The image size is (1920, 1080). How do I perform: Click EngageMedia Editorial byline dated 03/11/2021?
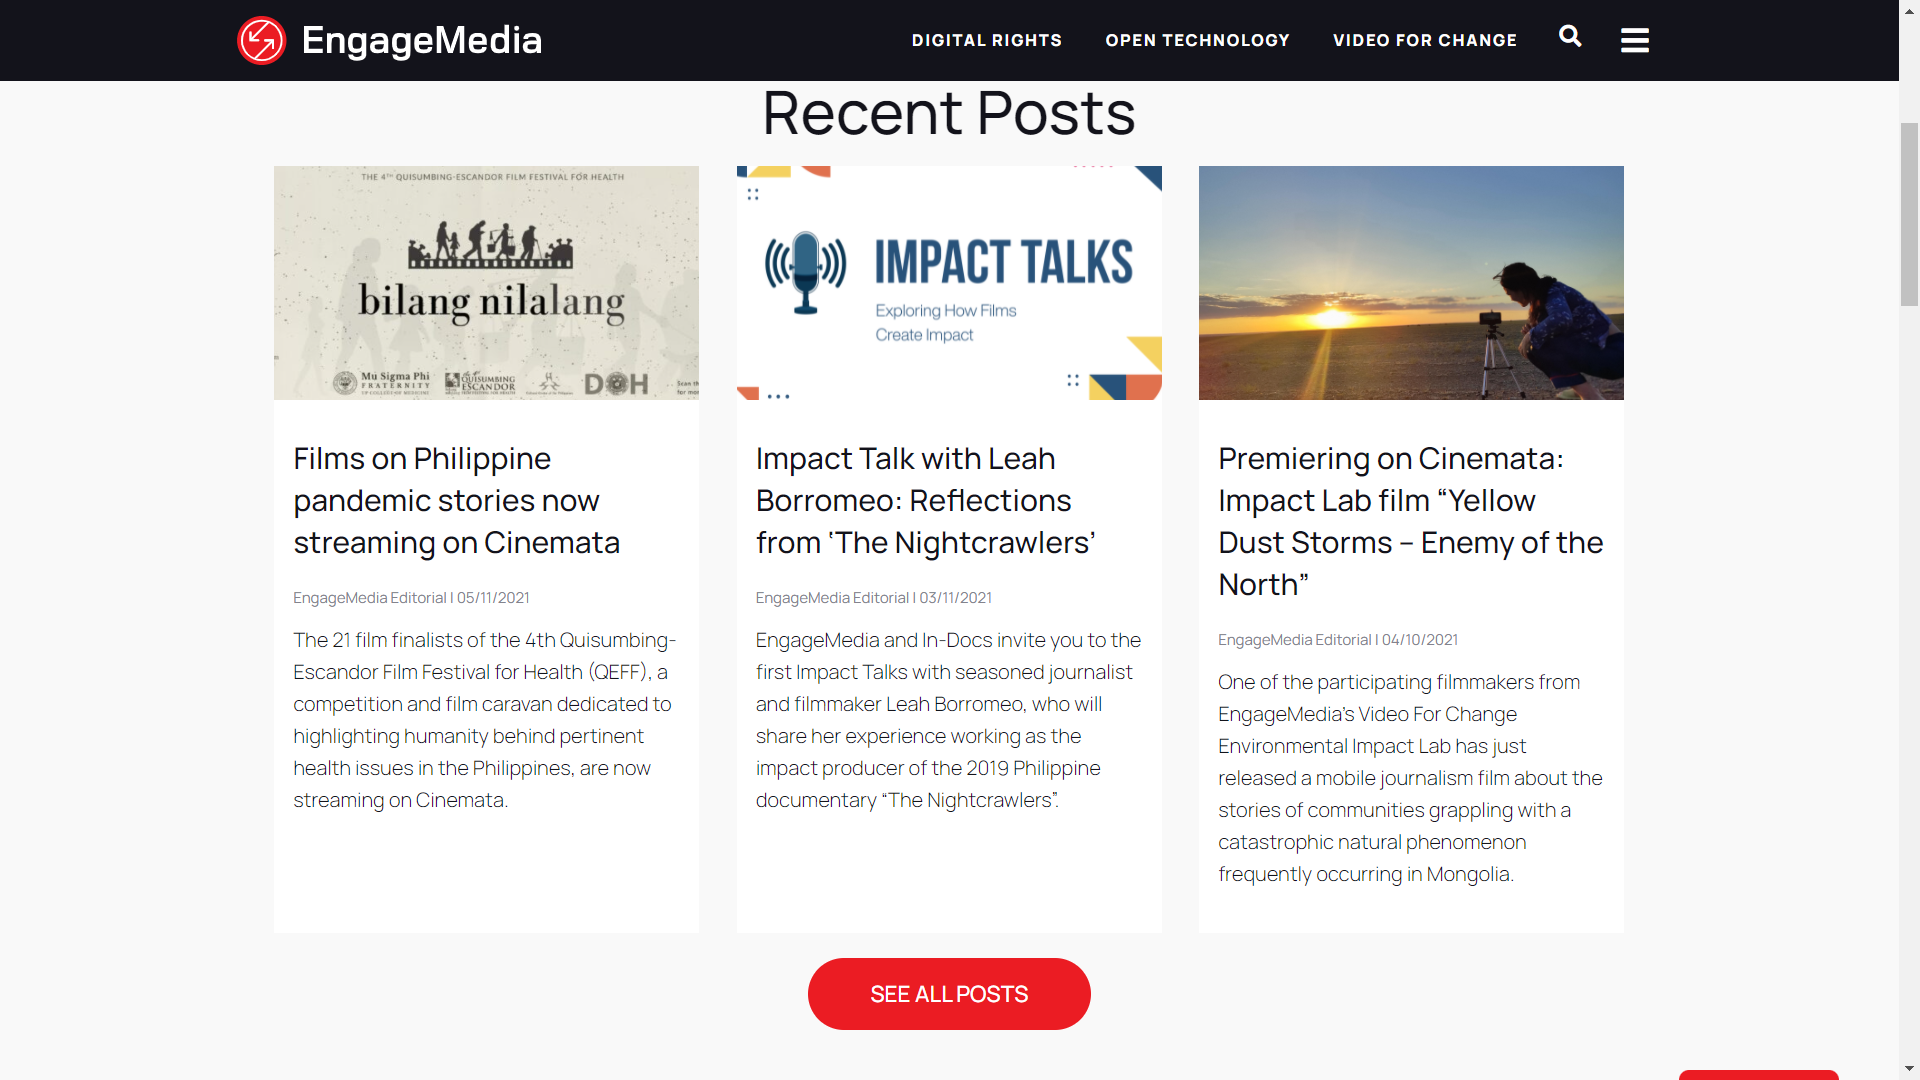click(x=874, y=598)
